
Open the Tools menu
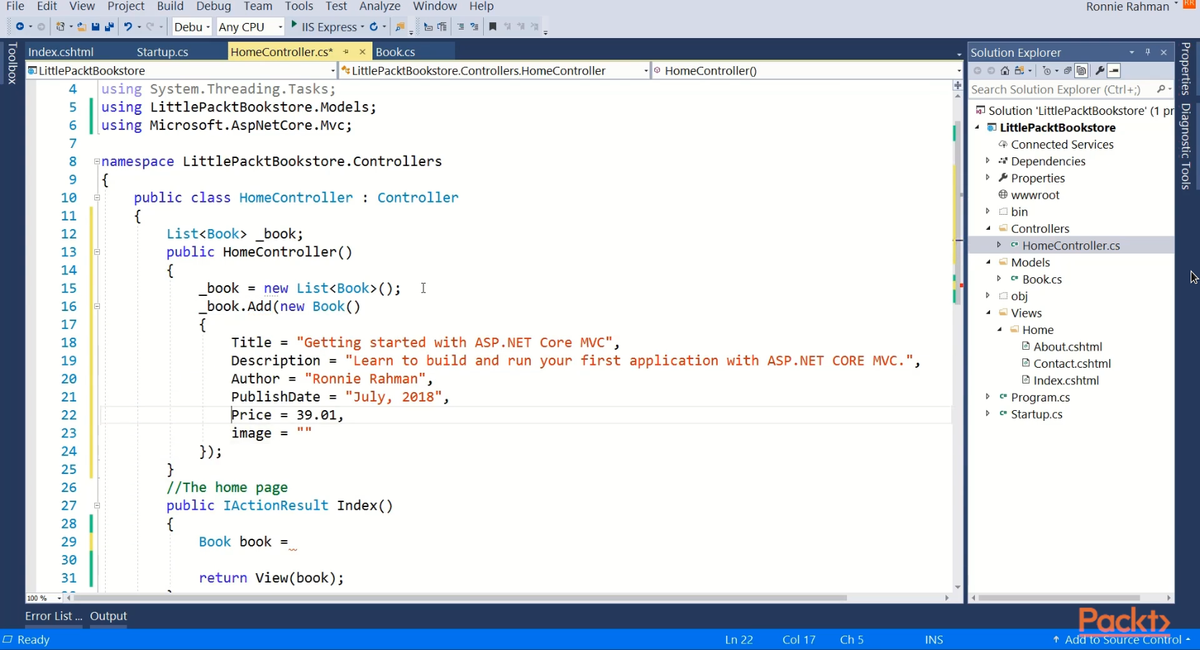pyautogui.click(x=299, y=6)
